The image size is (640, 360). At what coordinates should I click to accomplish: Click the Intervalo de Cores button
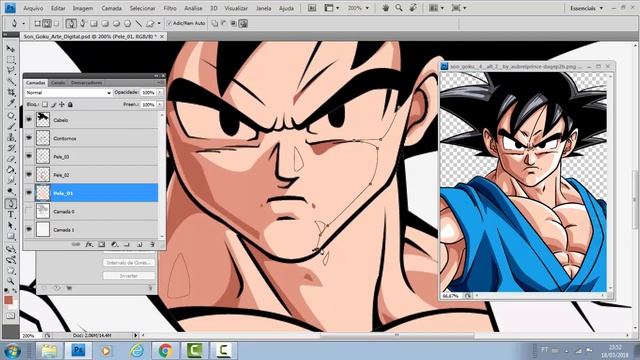coord(129,262)
